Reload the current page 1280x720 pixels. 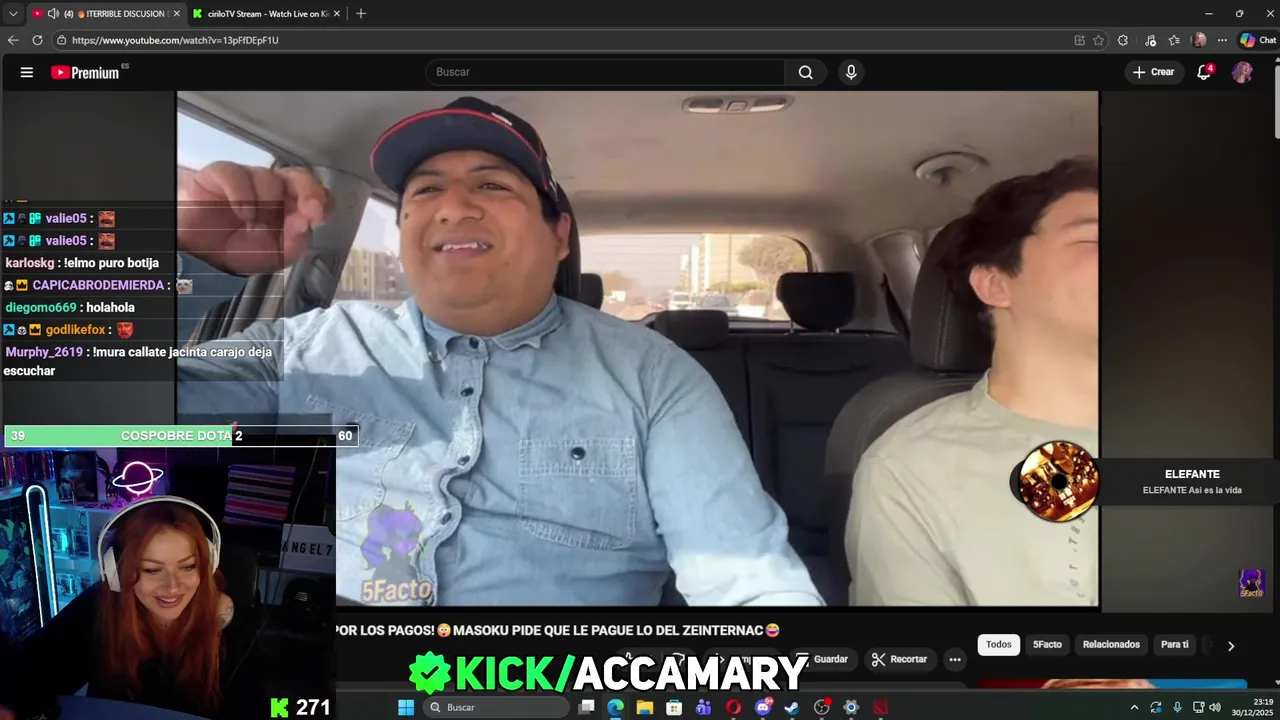(x=37, y=40)
